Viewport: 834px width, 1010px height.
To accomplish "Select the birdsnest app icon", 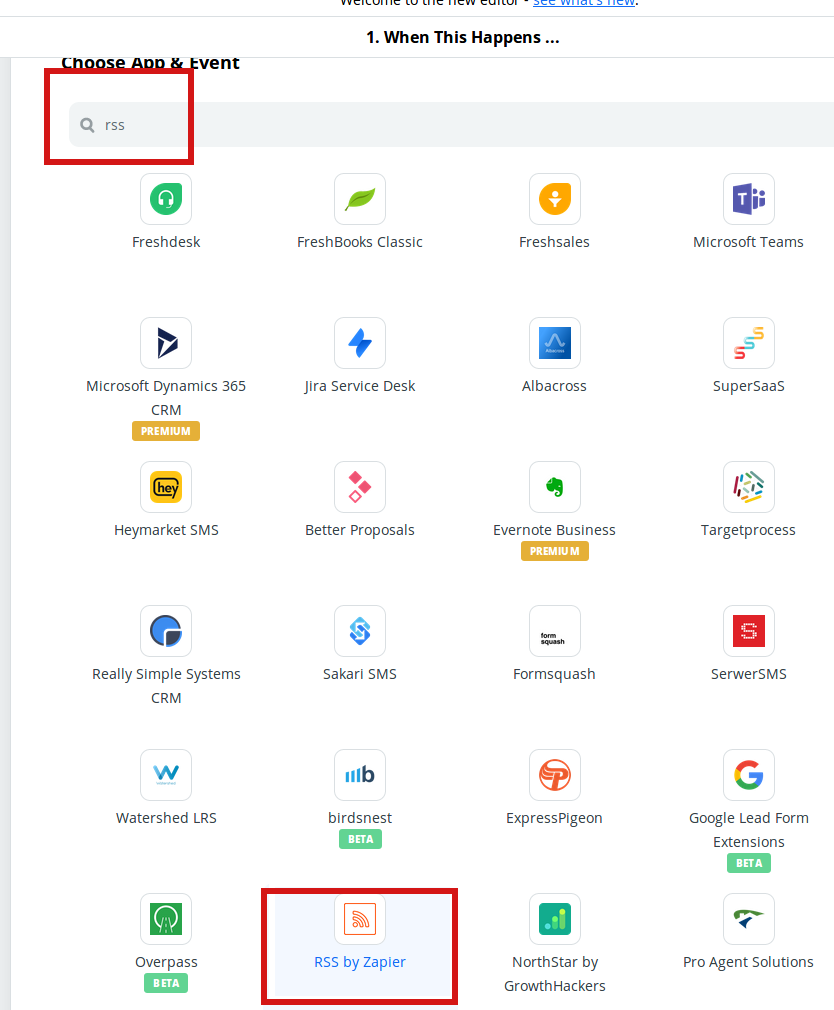I will click(360, 775).
